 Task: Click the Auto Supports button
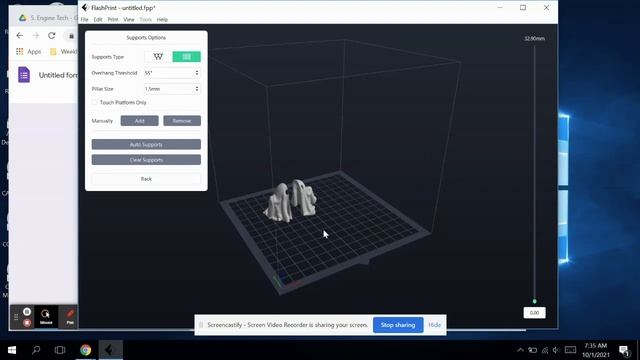[146, 144]
